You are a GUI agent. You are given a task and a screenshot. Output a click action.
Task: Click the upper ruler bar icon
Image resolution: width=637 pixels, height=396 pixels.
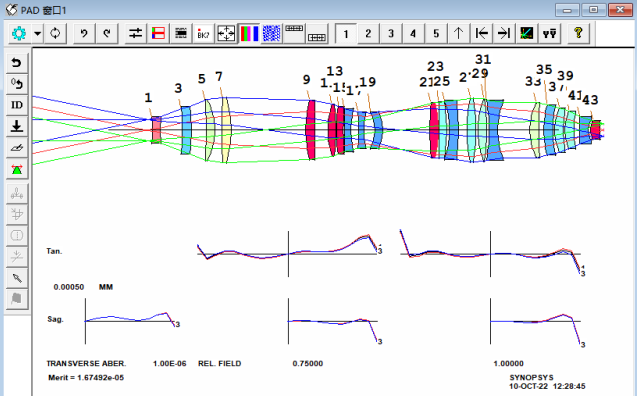[x=294, y=29]
